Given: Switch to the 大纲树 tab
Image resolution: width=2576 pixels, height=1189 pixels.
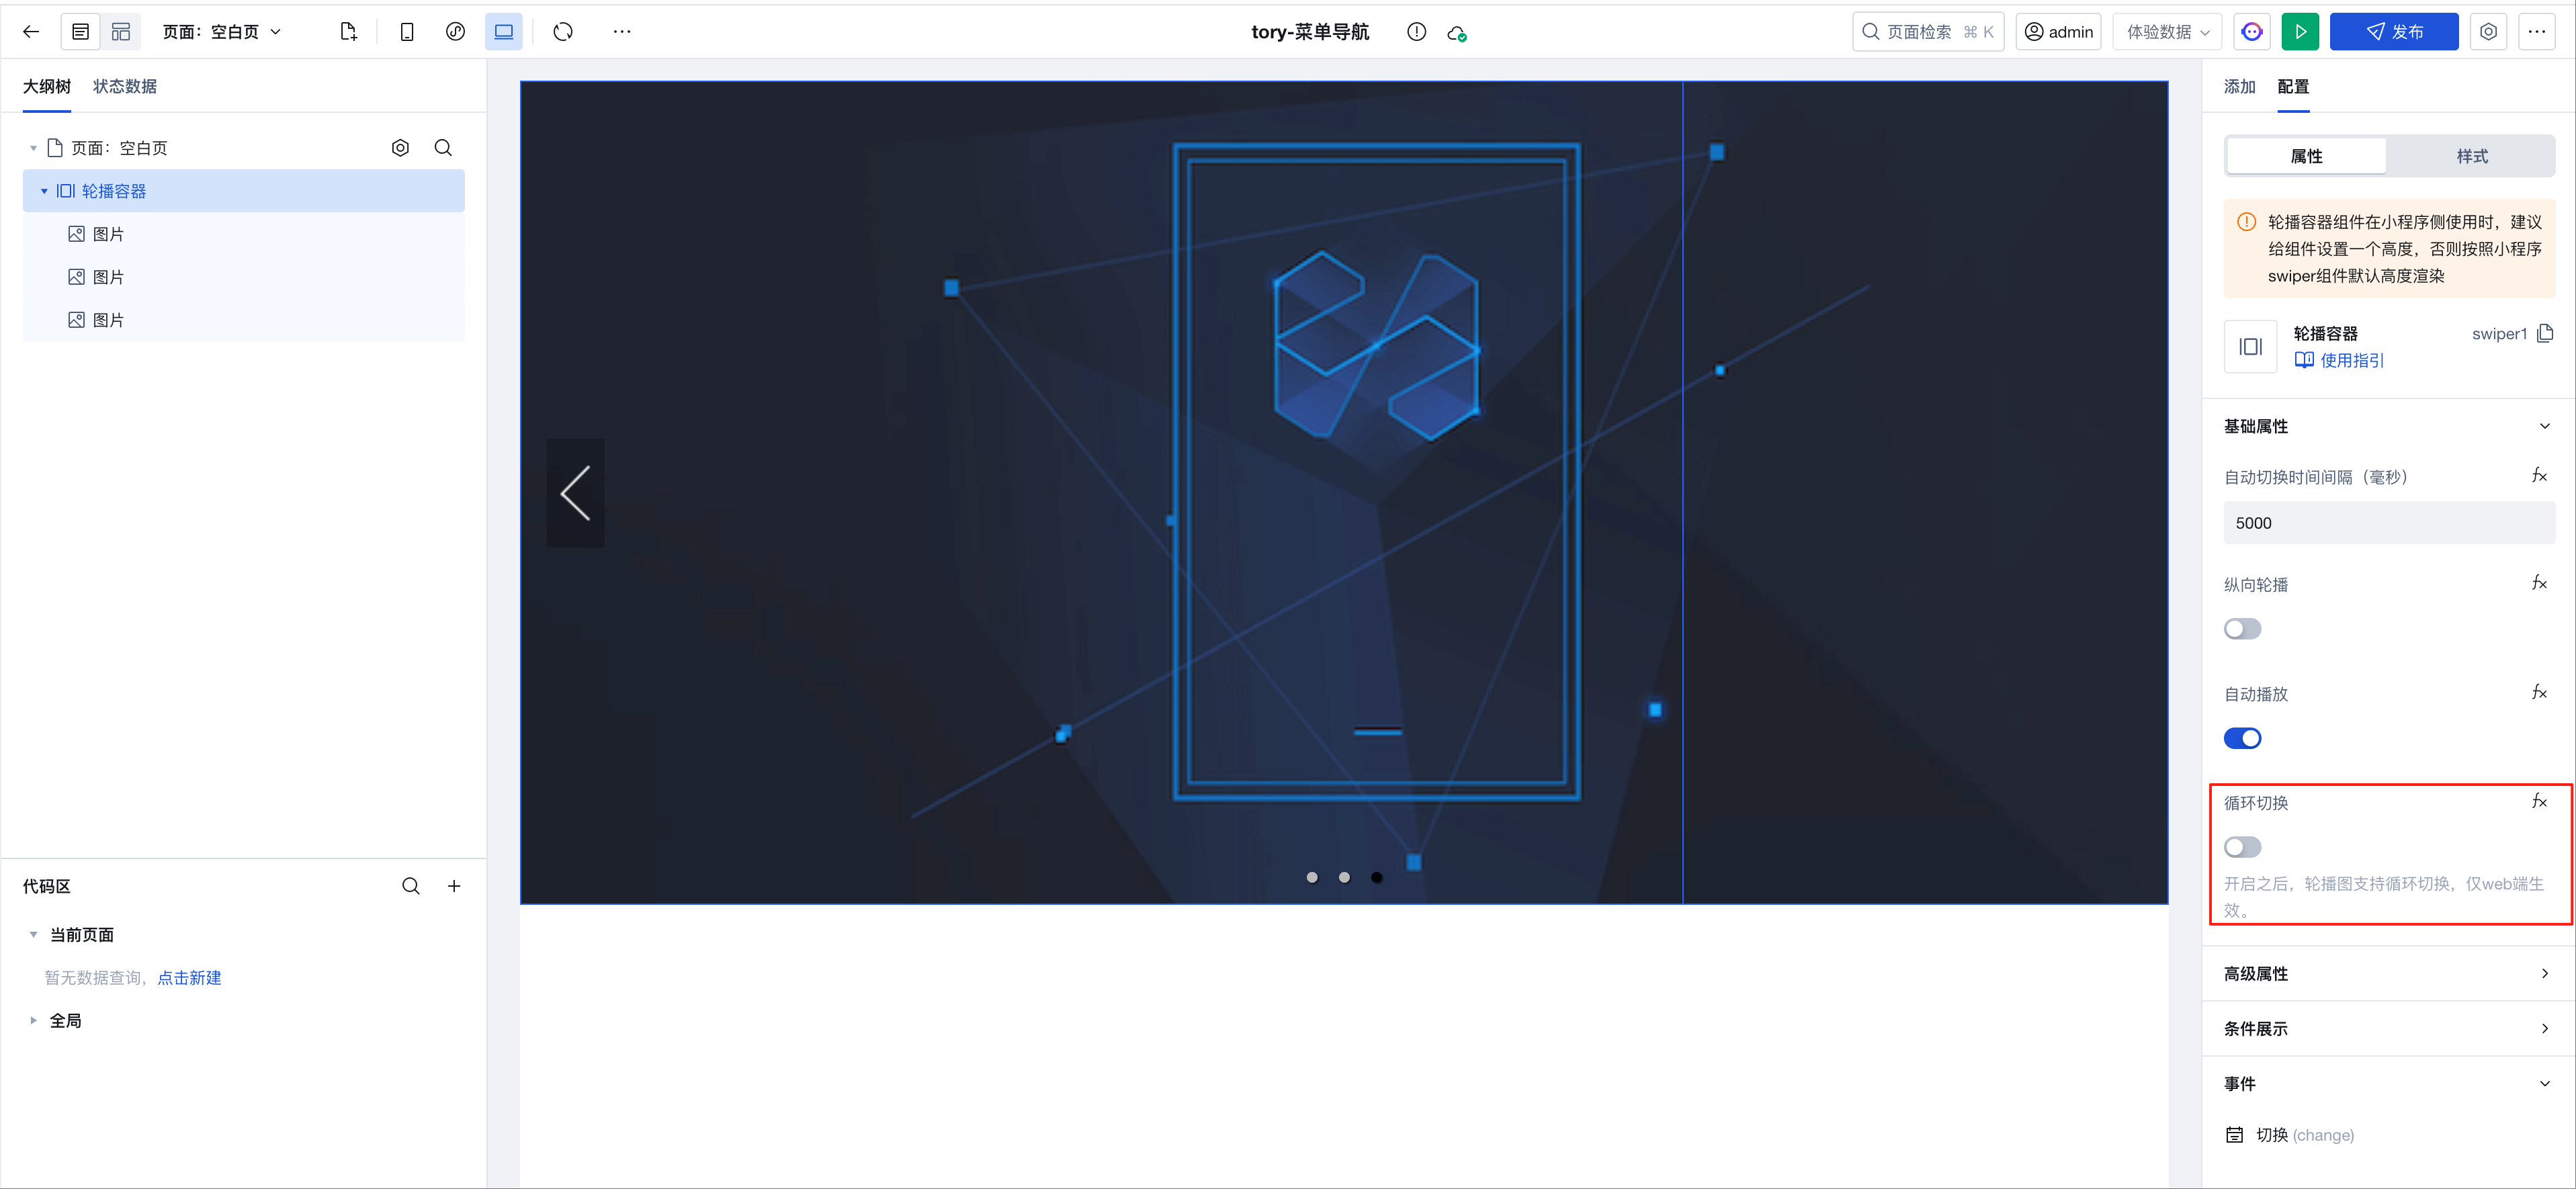Looking at the screenshot, I should pos(47,86).
